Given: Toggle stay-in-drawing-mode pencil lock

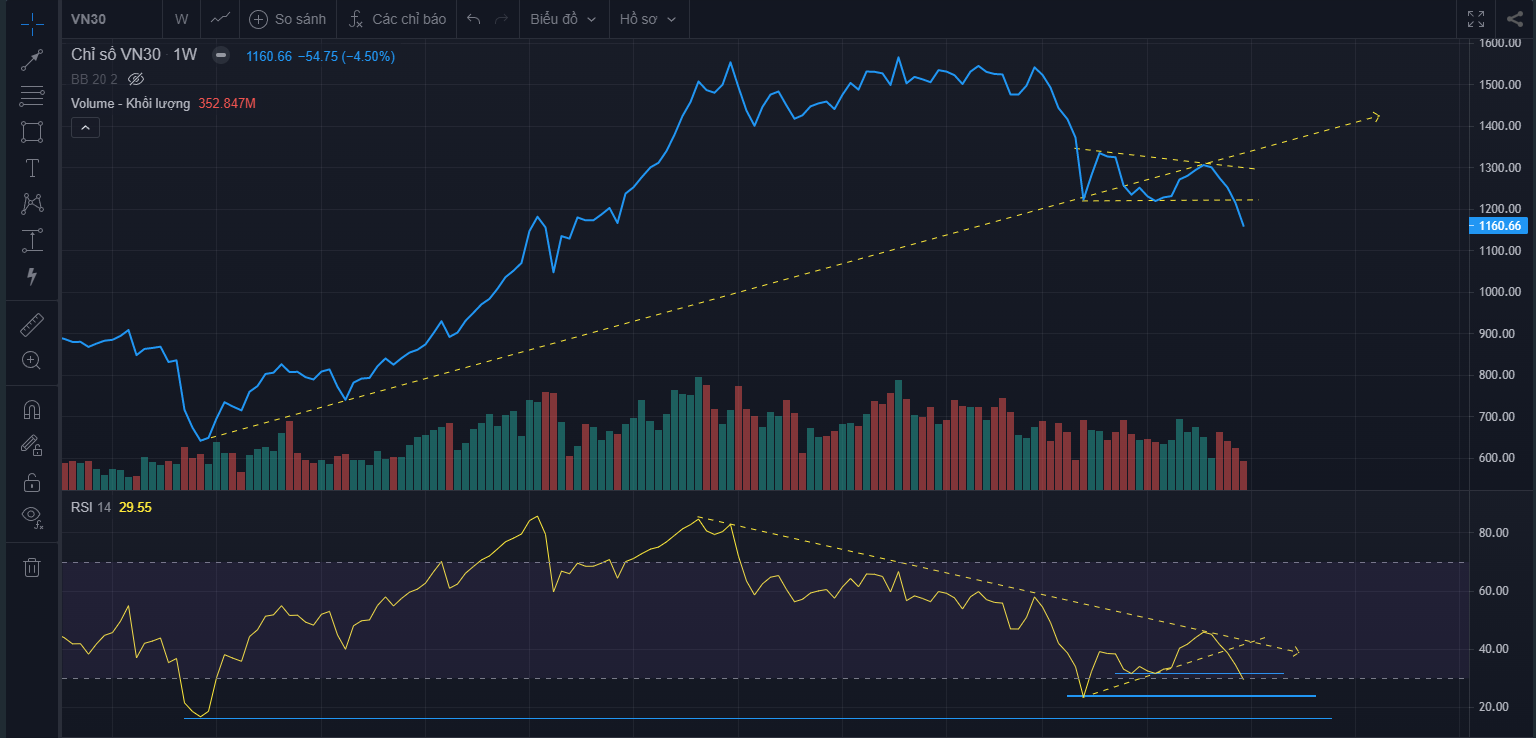Looking at the screenshot, I should tap(32, 445).
